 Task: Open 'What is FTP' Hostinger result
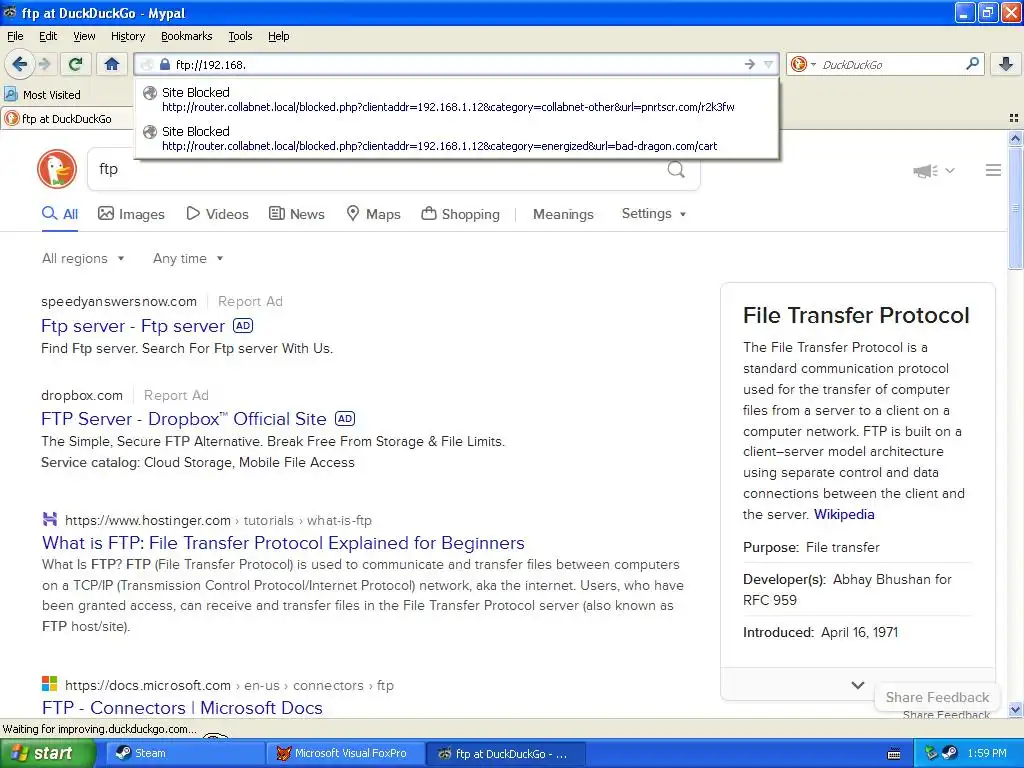coord(283,543)
